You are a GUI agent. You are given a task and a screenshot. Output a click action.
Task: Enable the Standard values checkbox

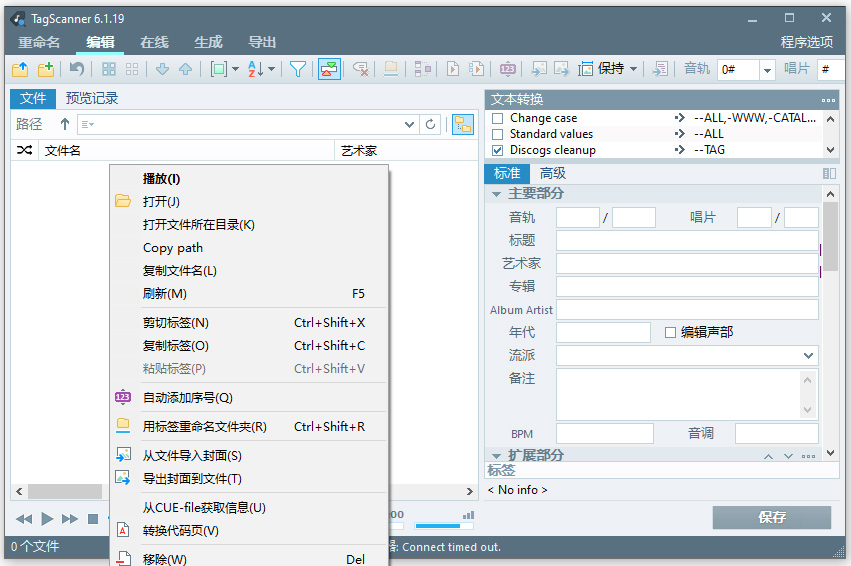[497, 134]
